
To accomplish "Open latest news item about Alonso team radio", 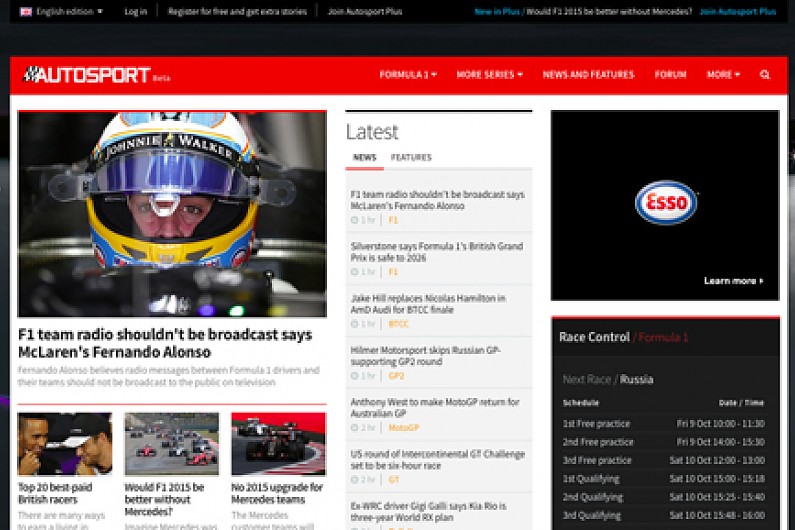I will 438,200.
